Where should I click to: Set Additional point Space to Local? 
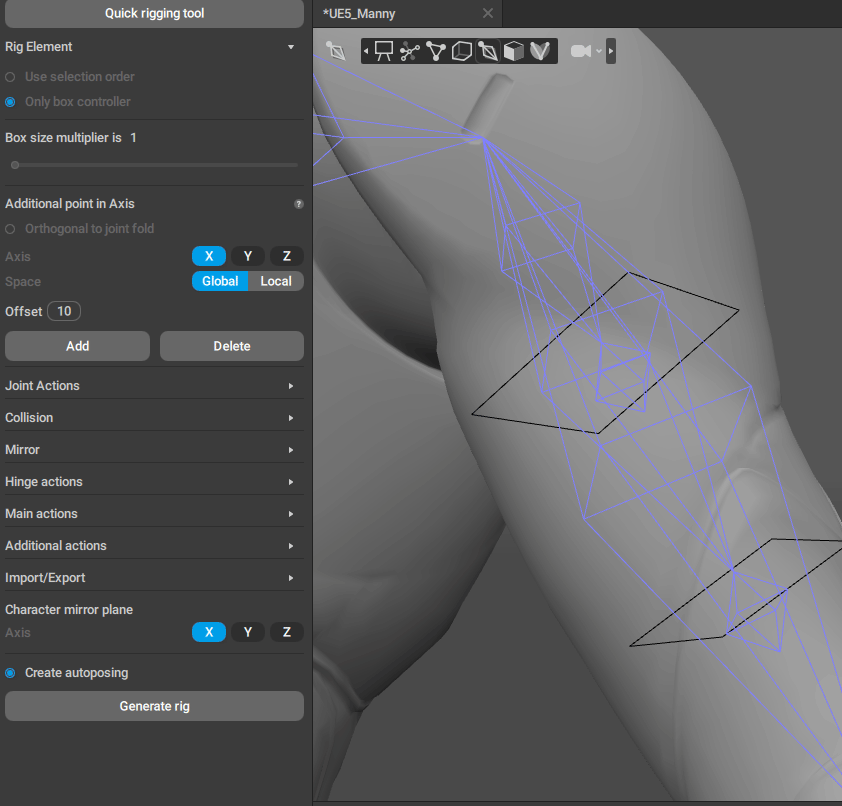tap(276, 281)
